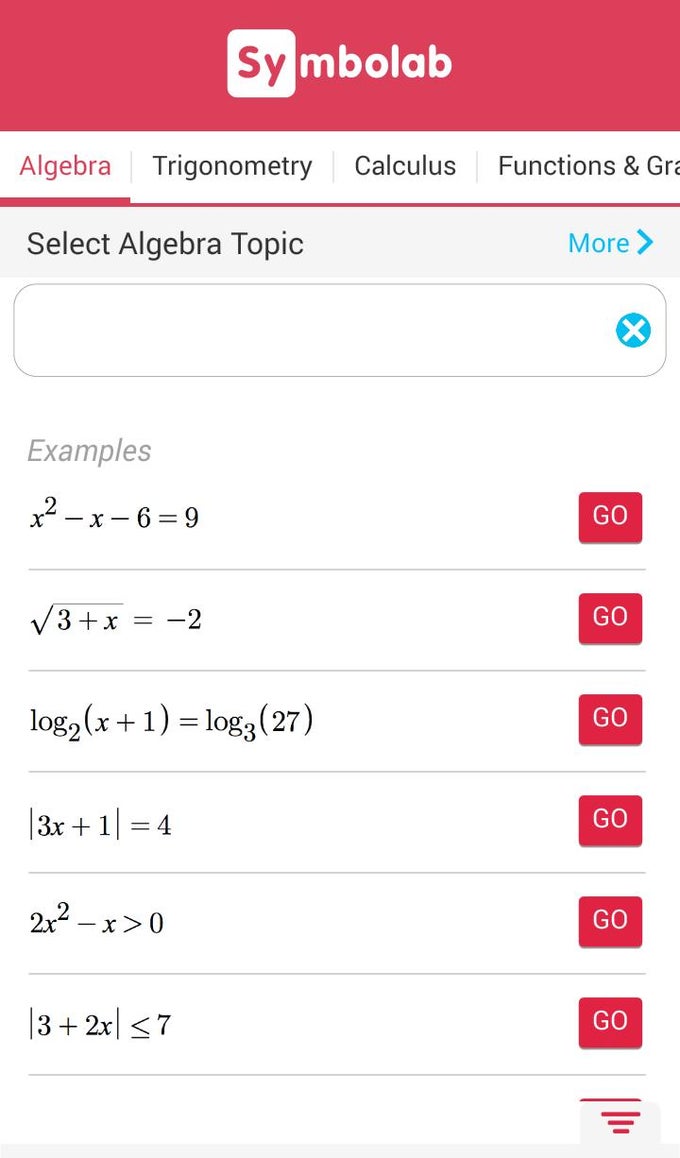The width and height of the screenshot is (680, 1158).
Task: Clear input with the blue X icon
Action: click(633, 330)
